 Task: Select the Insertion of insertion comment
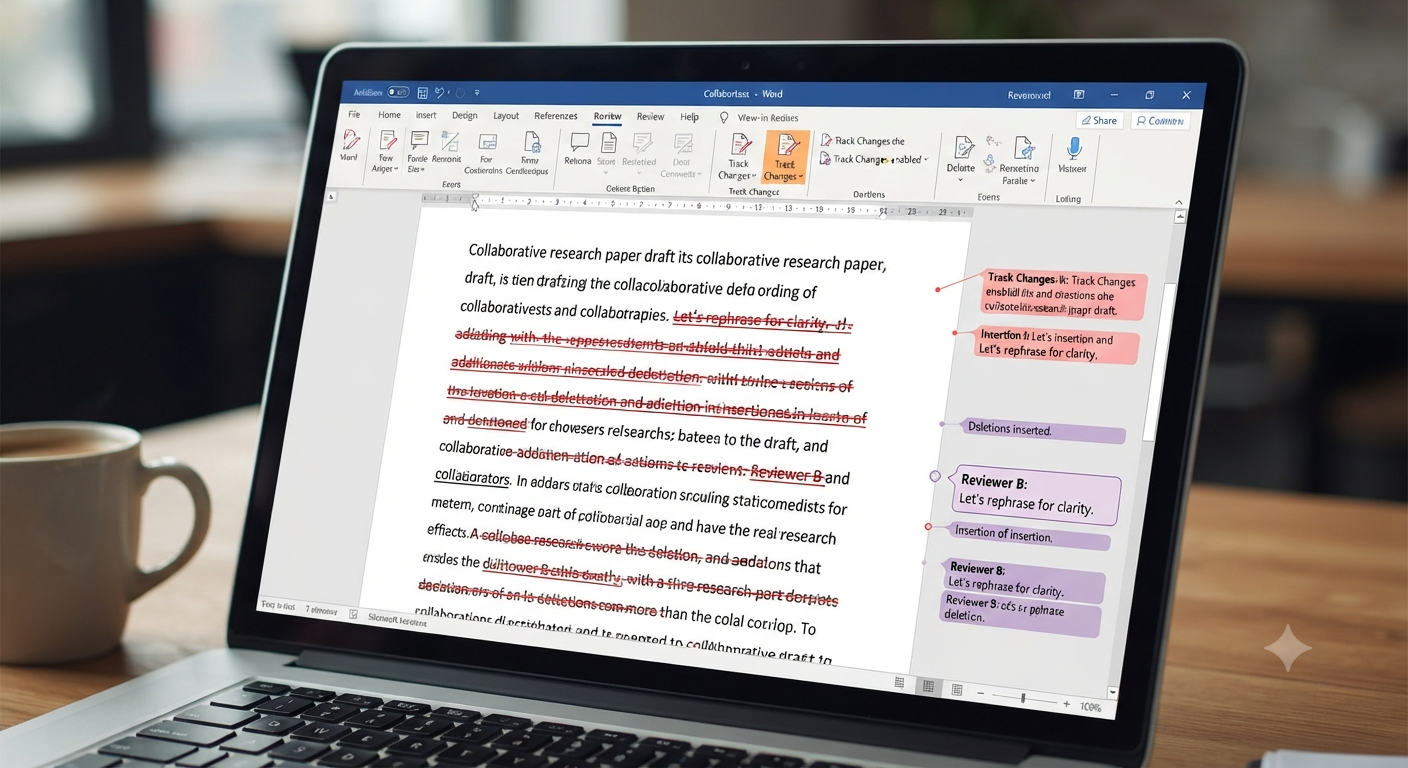[x=1028, y=536]
